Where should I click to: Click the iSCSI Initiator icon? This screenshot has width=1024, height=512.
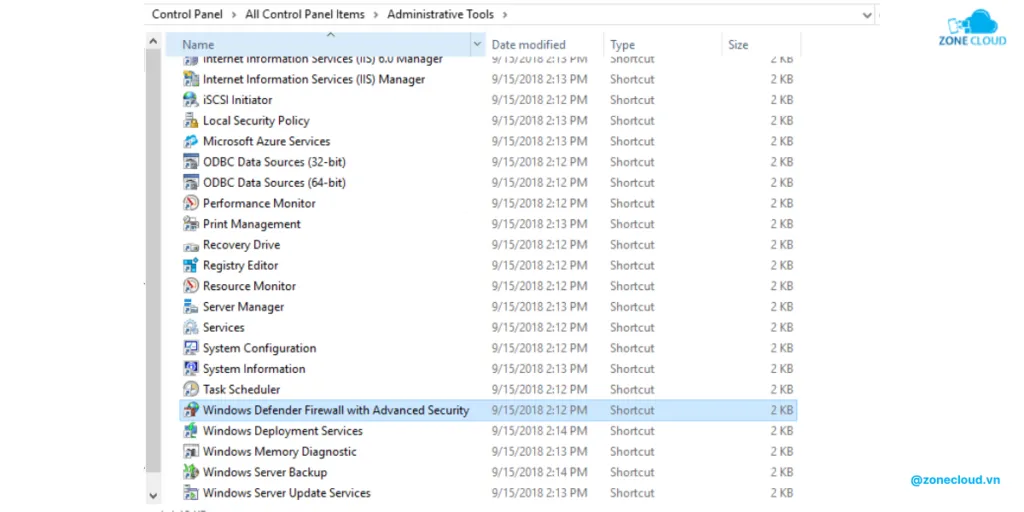[191, 100]
